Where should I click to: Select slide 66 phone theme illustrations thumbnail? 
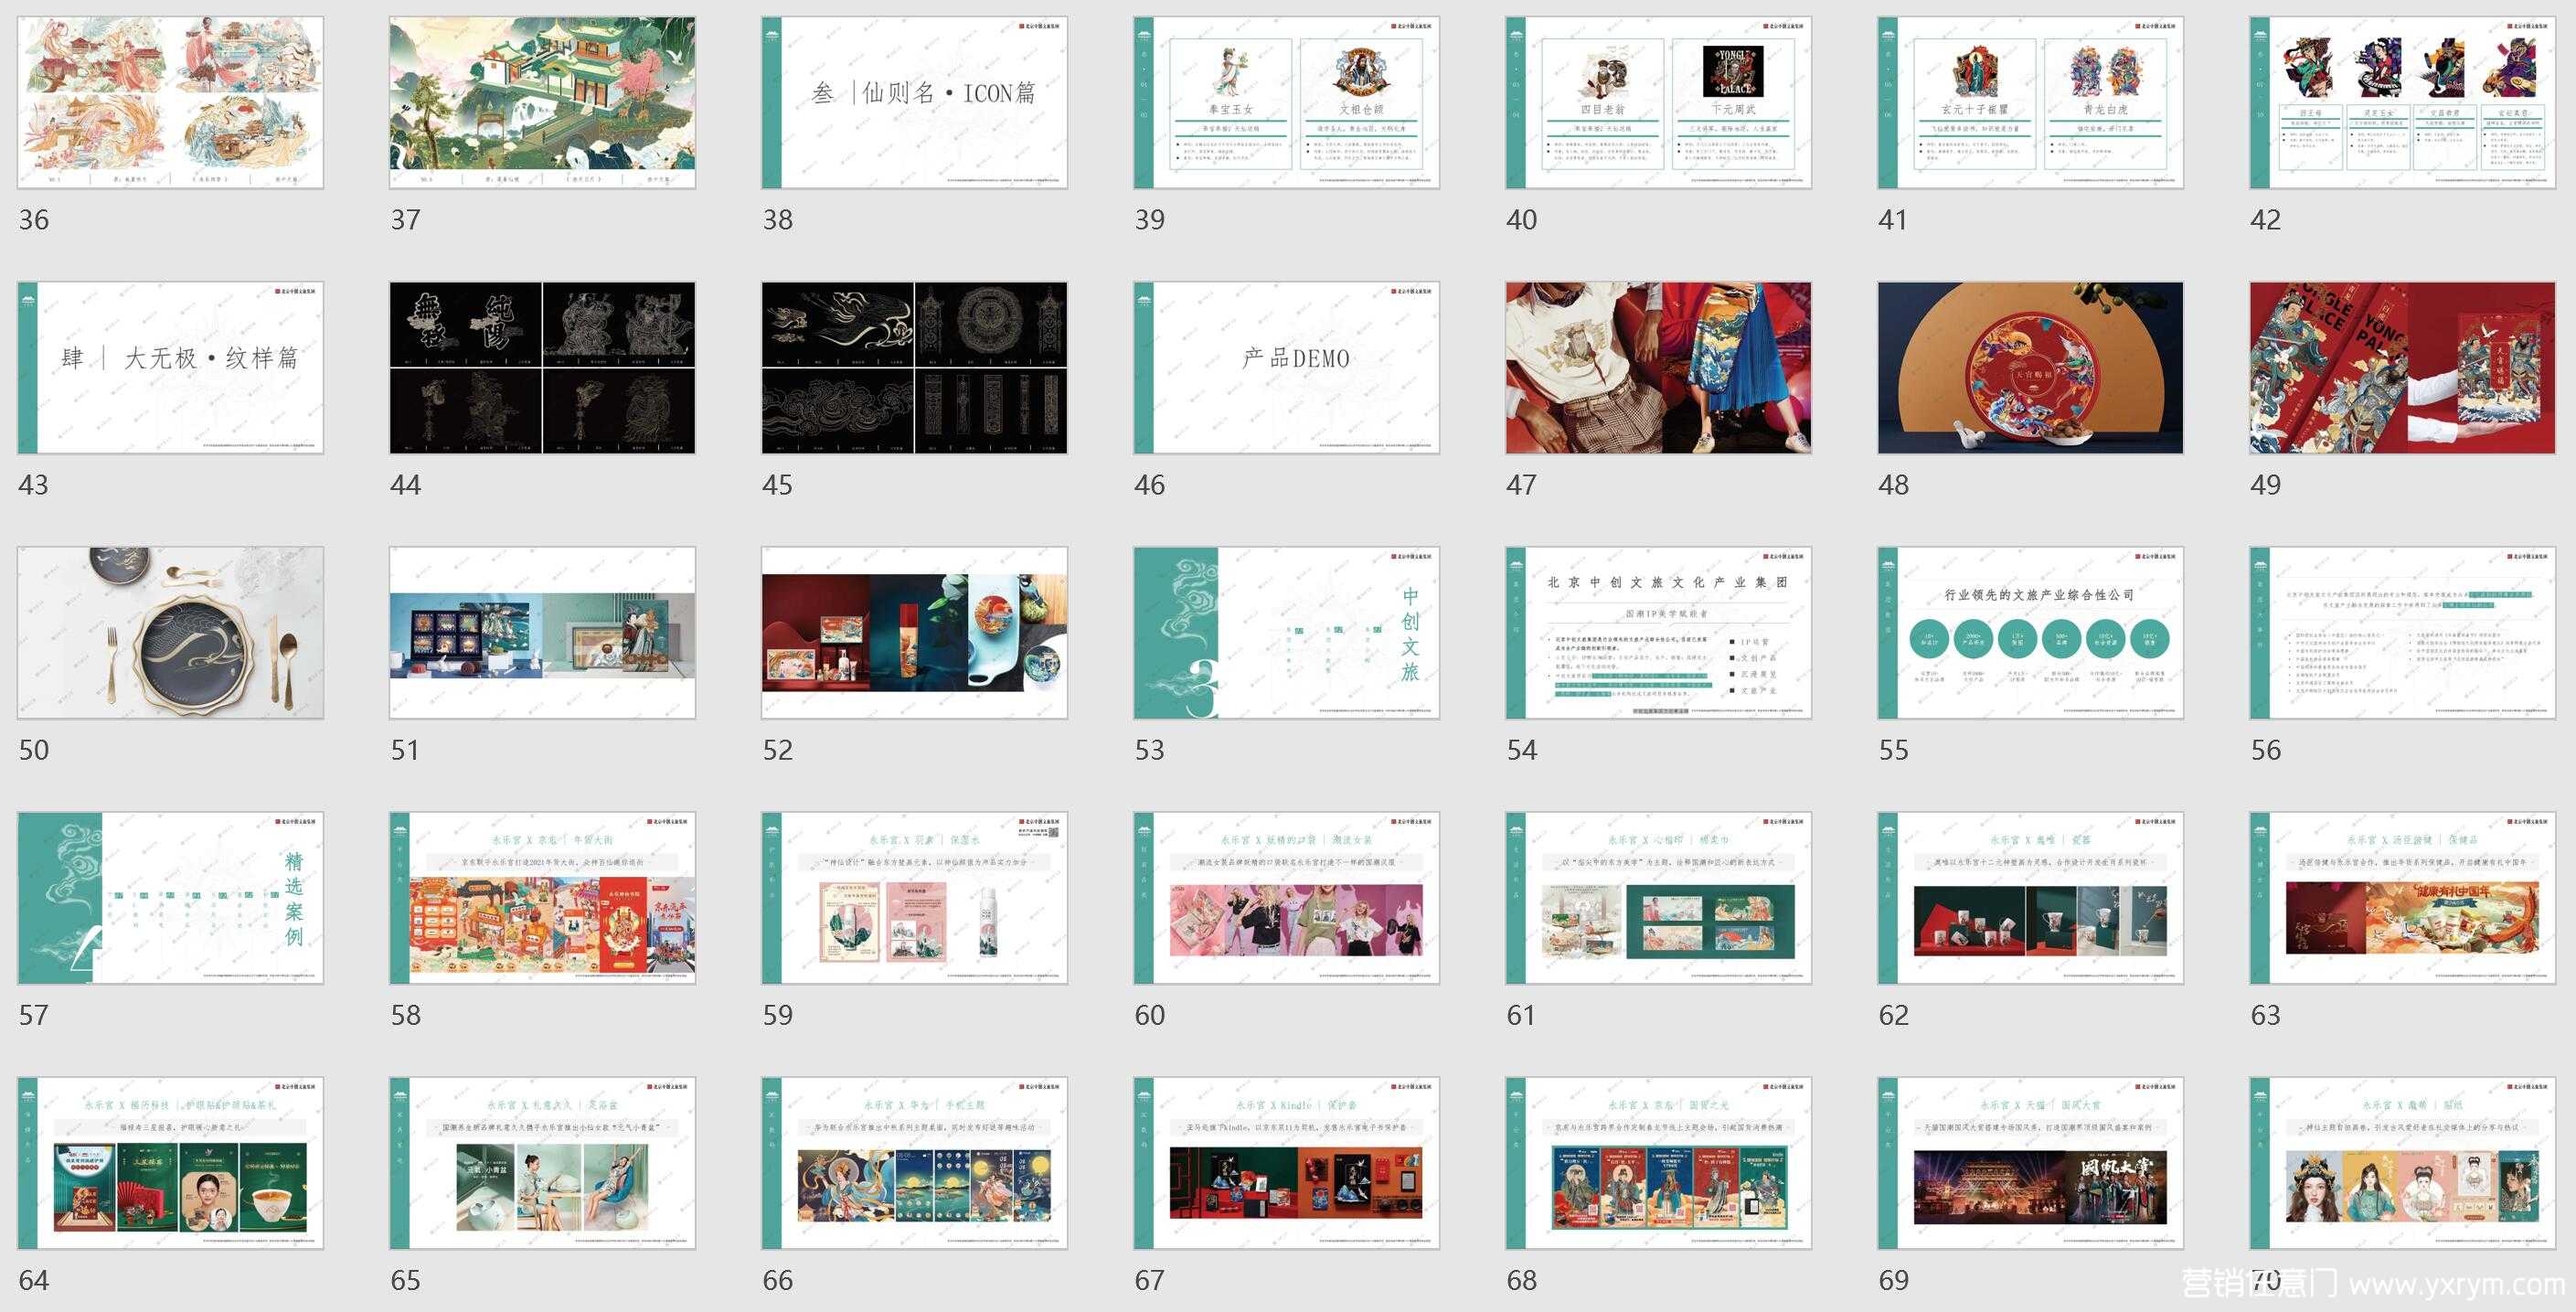[x=915, y=1163]
